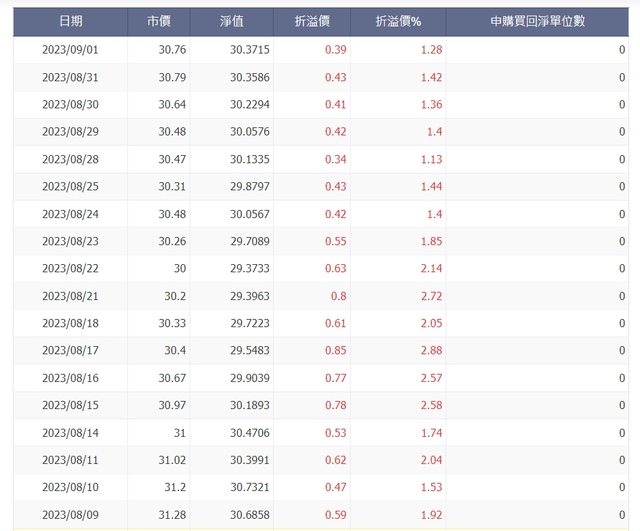Click the 2023/08/31 date cell
The width and height of the screenshot is (640, 531).
point(70,77)
